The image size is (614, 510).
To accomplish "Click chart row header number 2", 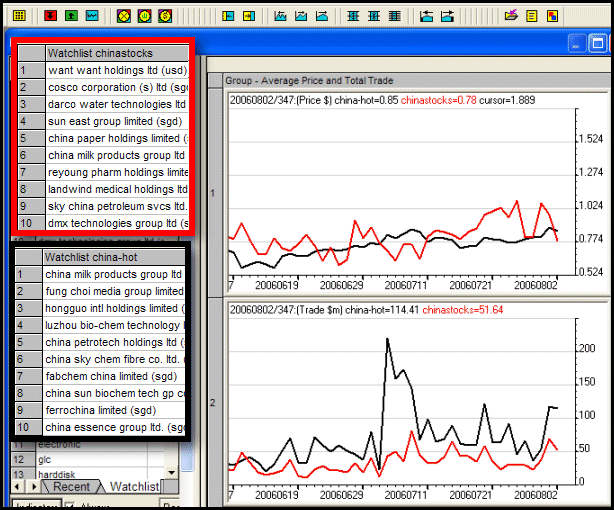I will click(x=215, y=403).
